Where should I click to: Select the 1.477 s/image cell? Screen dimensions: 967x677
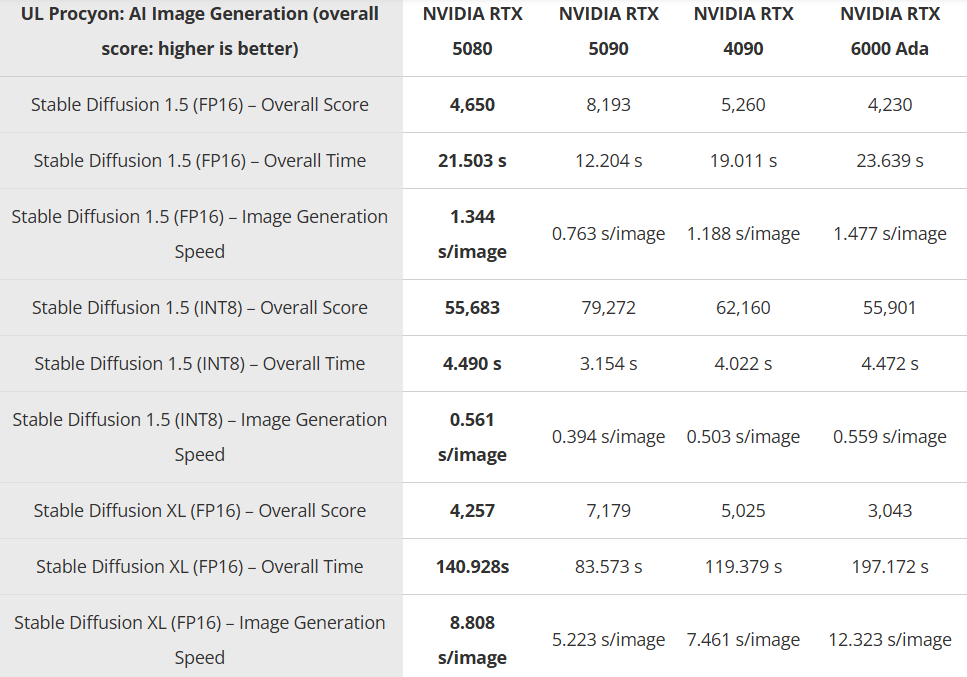tap(890, 234)
